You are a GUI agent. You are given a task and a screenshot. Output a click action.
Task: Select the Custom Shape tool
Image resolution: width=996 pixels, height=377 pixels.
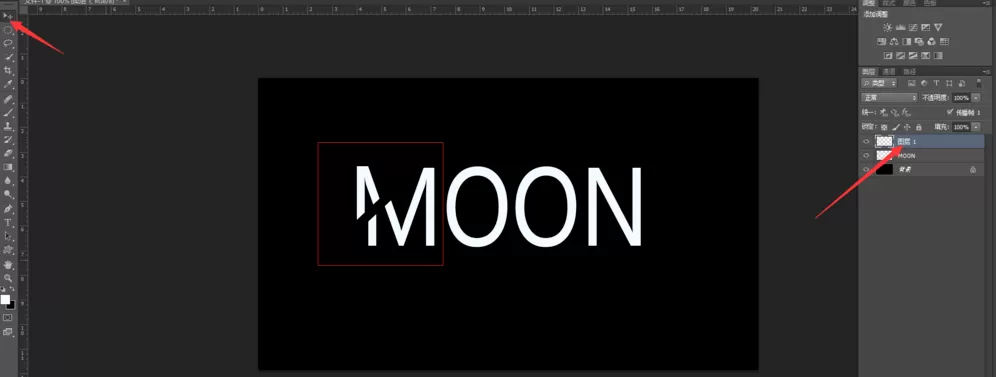point(8,250)
